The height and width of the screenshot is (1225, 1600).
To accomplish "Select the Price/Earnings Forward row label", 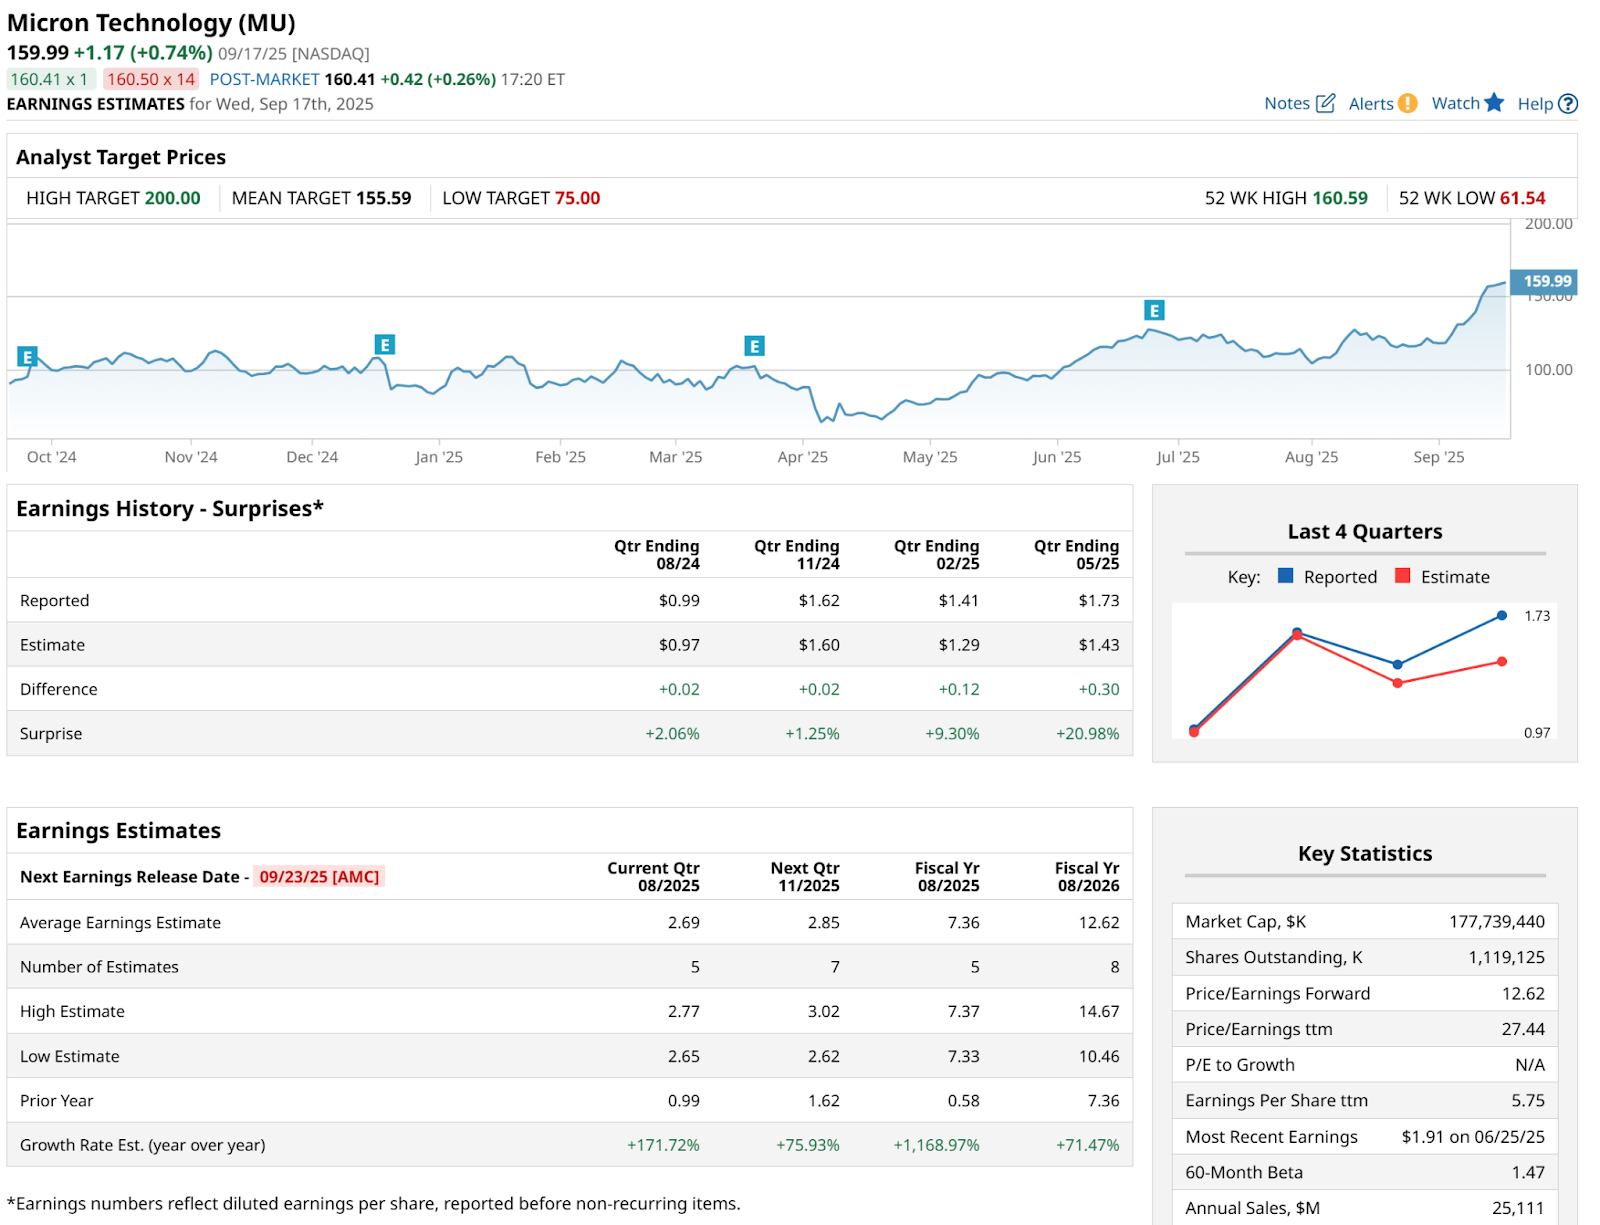I will 1278,994.
